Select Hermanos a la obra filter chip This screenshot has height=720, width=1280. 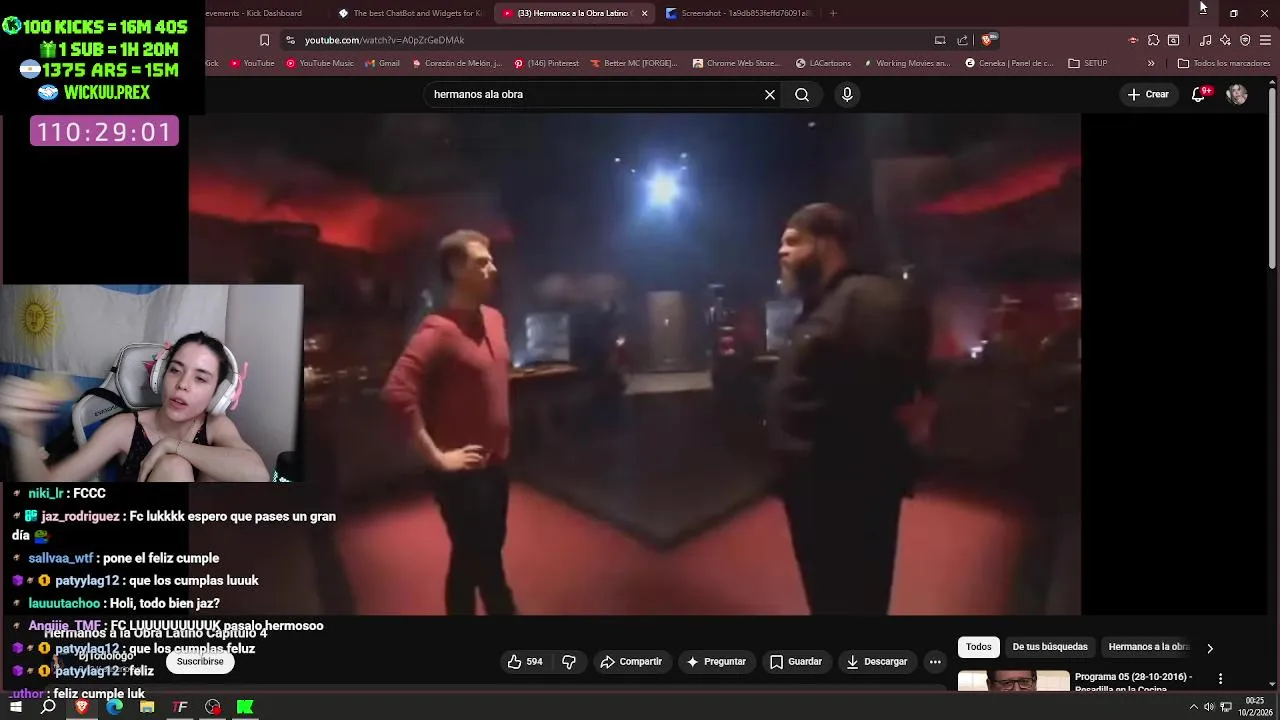1148,647
